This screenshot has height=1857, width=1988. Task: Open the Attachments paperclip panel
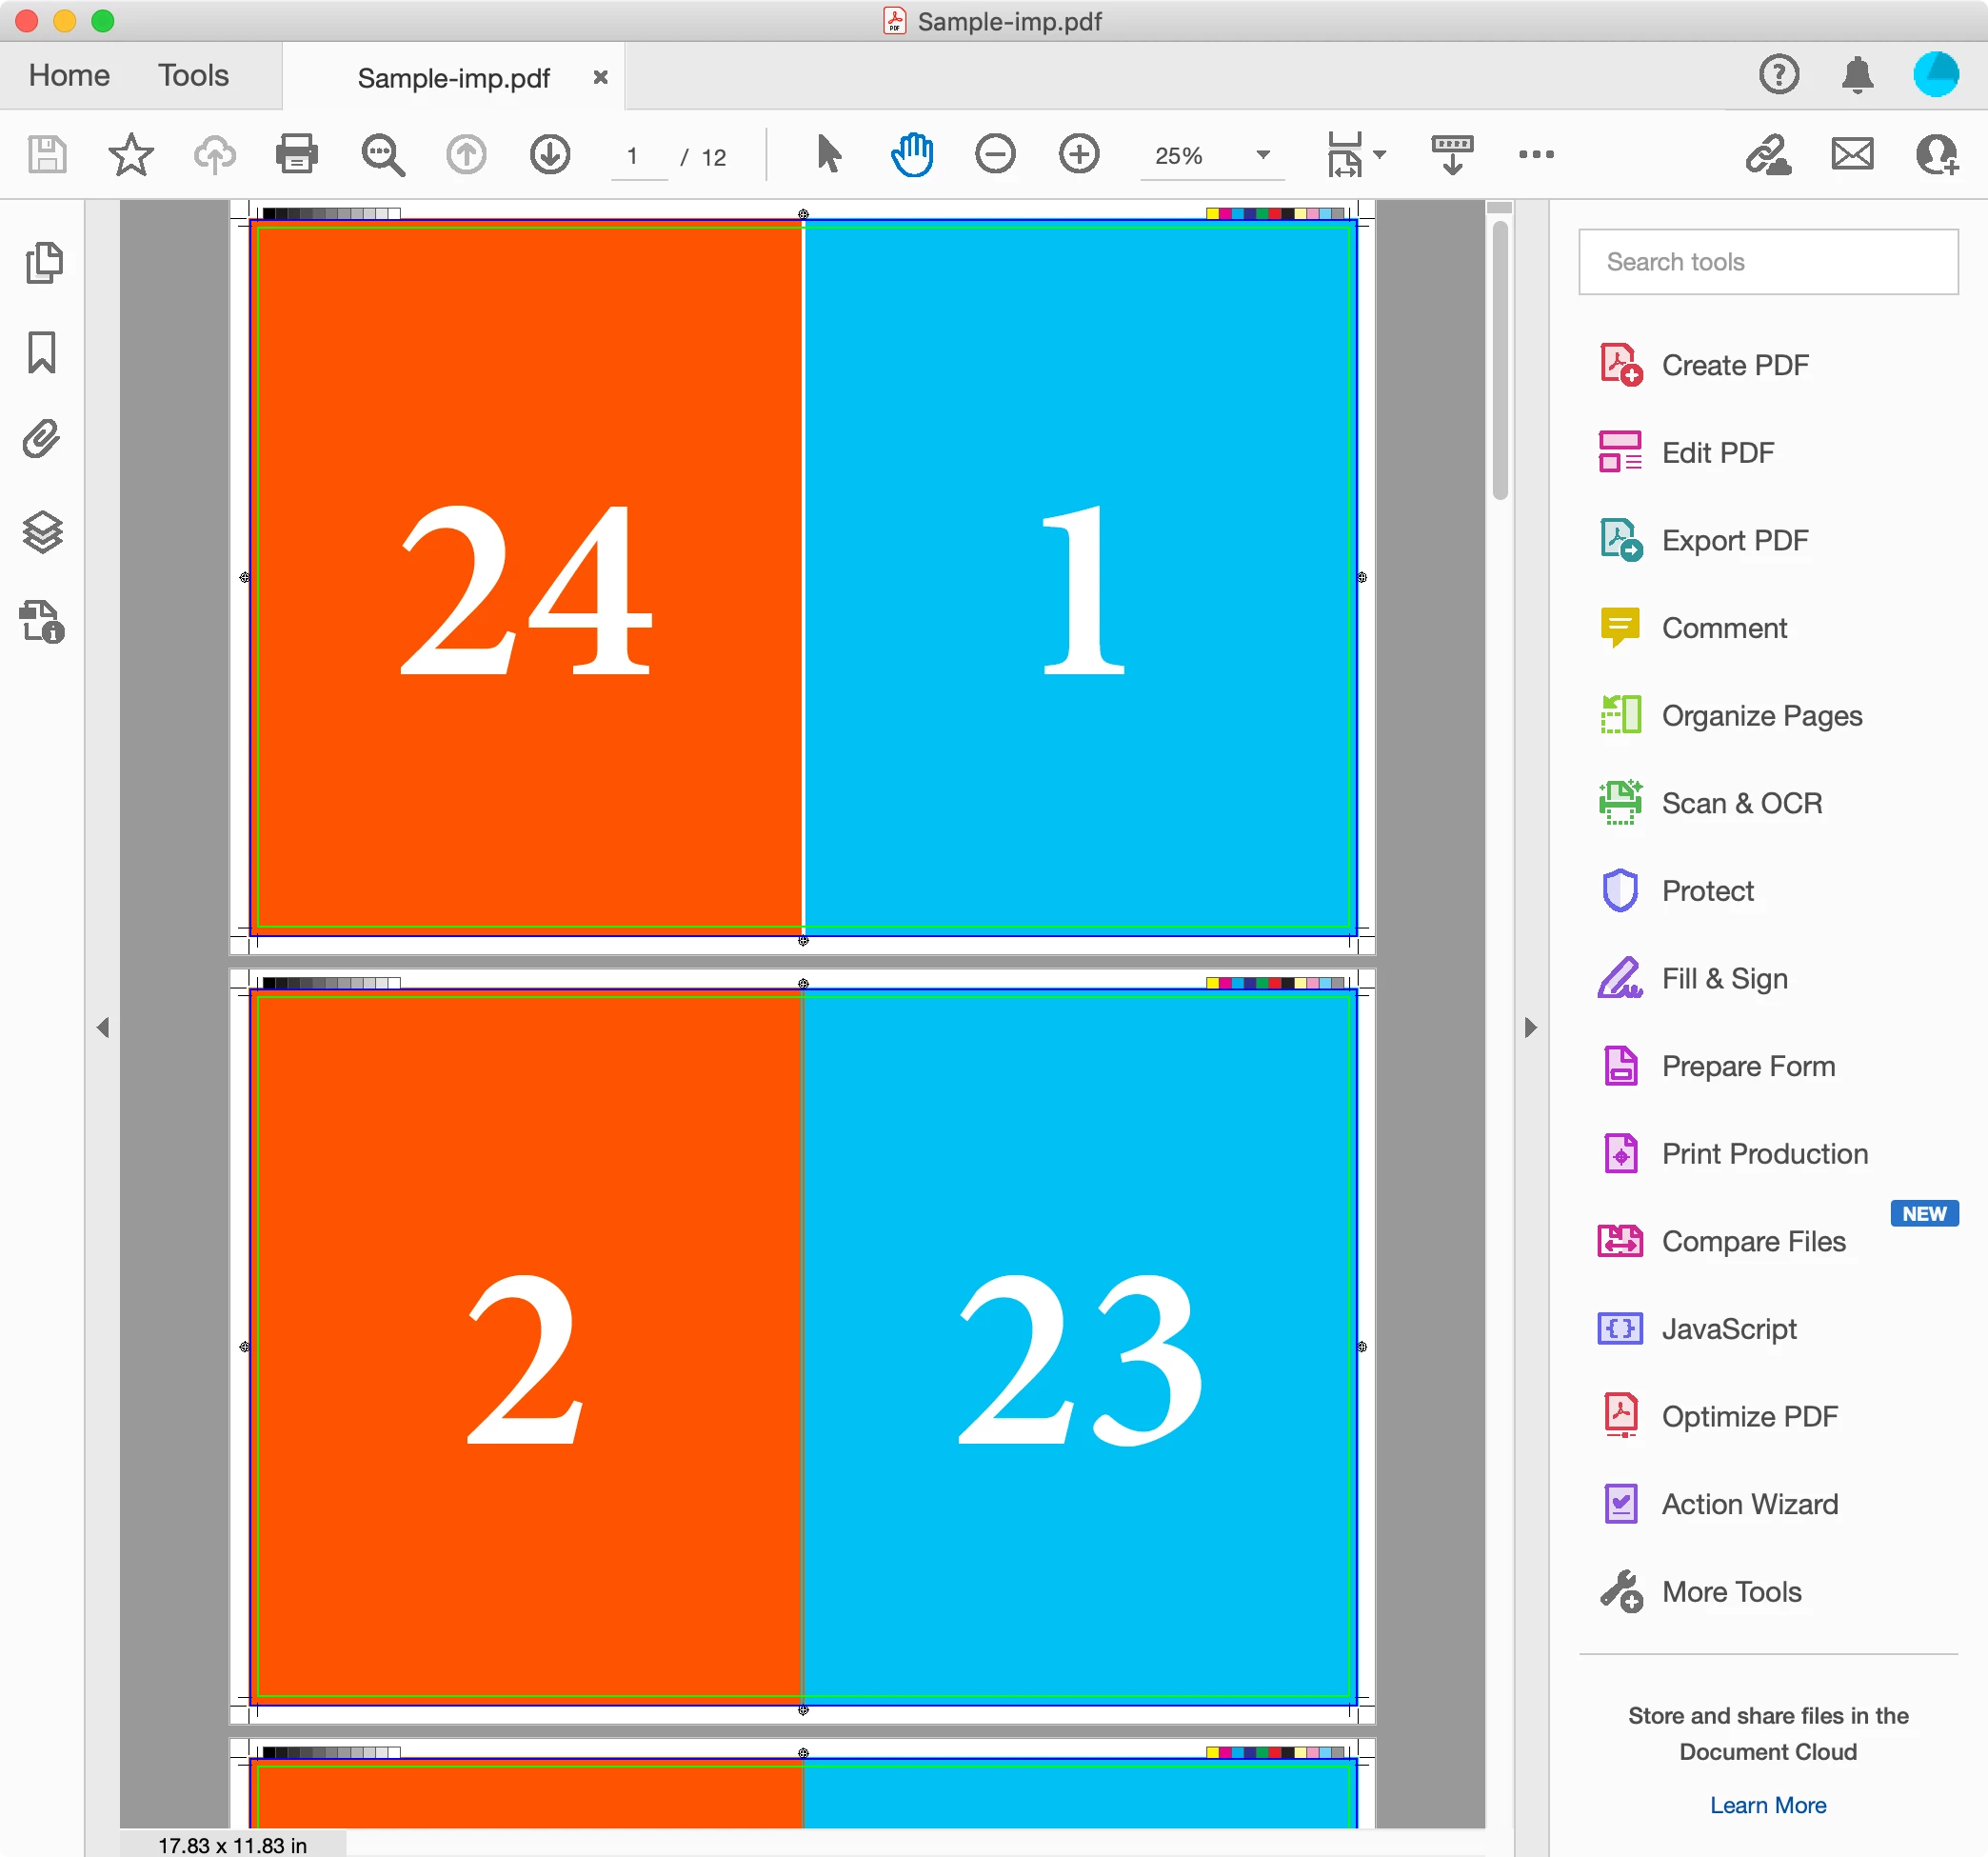[x=43, y=440]
